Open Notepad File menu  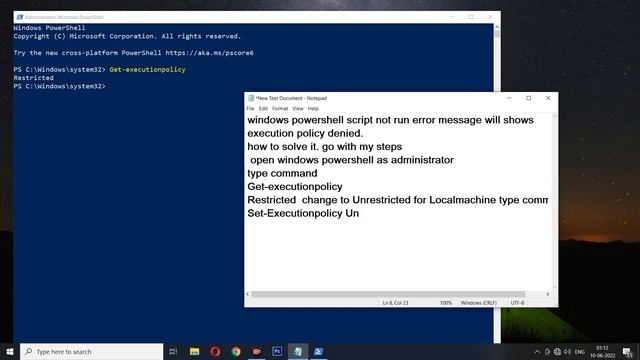click(250, 109)
